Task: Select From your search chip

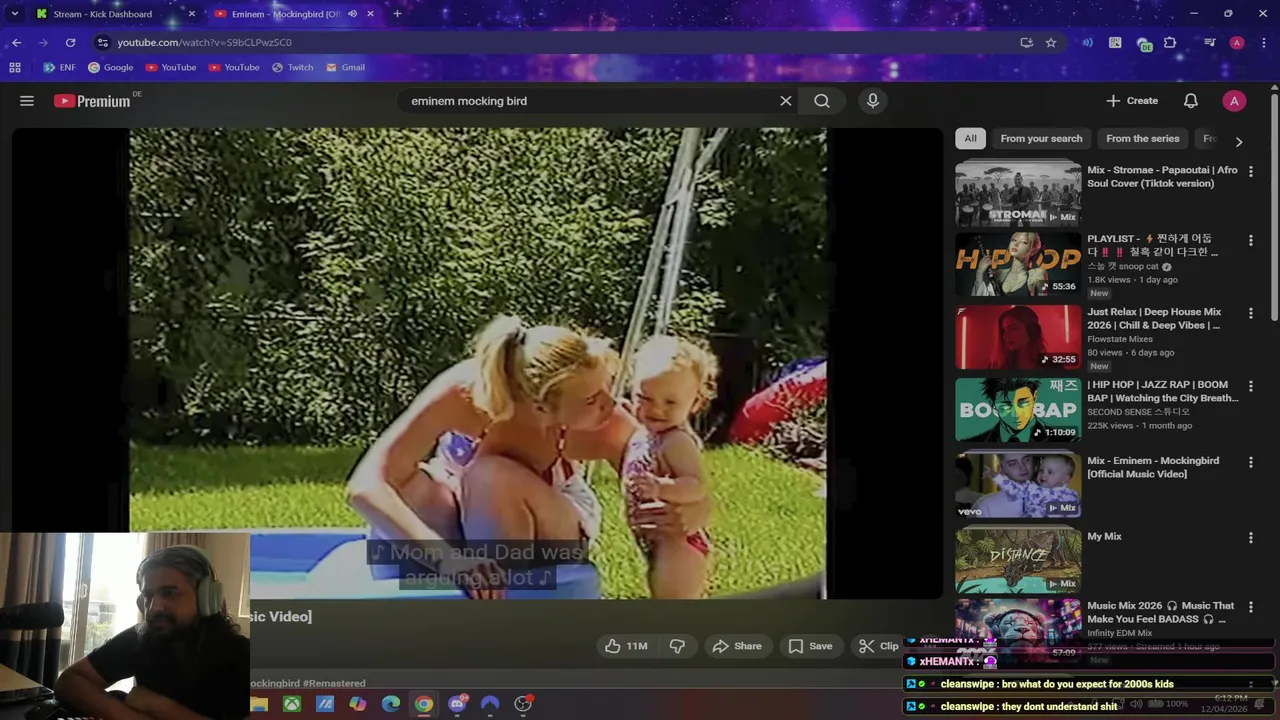Action: click(x=1041, y=139)
